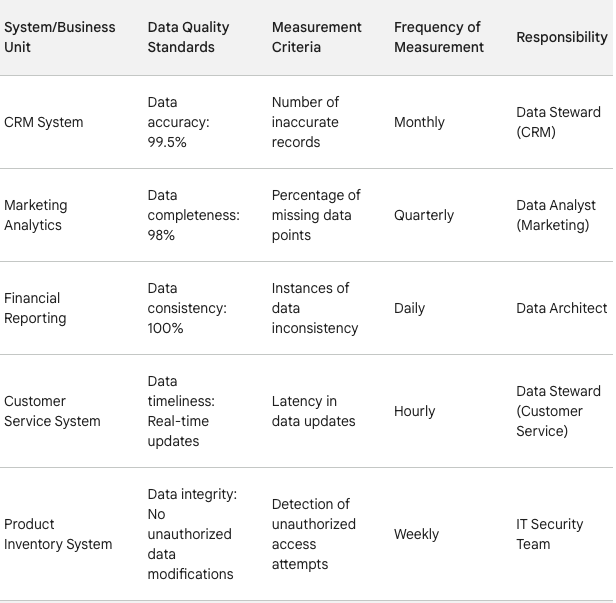
Task: Select the Marketing Analytics cell
Action: coord(36,215)
